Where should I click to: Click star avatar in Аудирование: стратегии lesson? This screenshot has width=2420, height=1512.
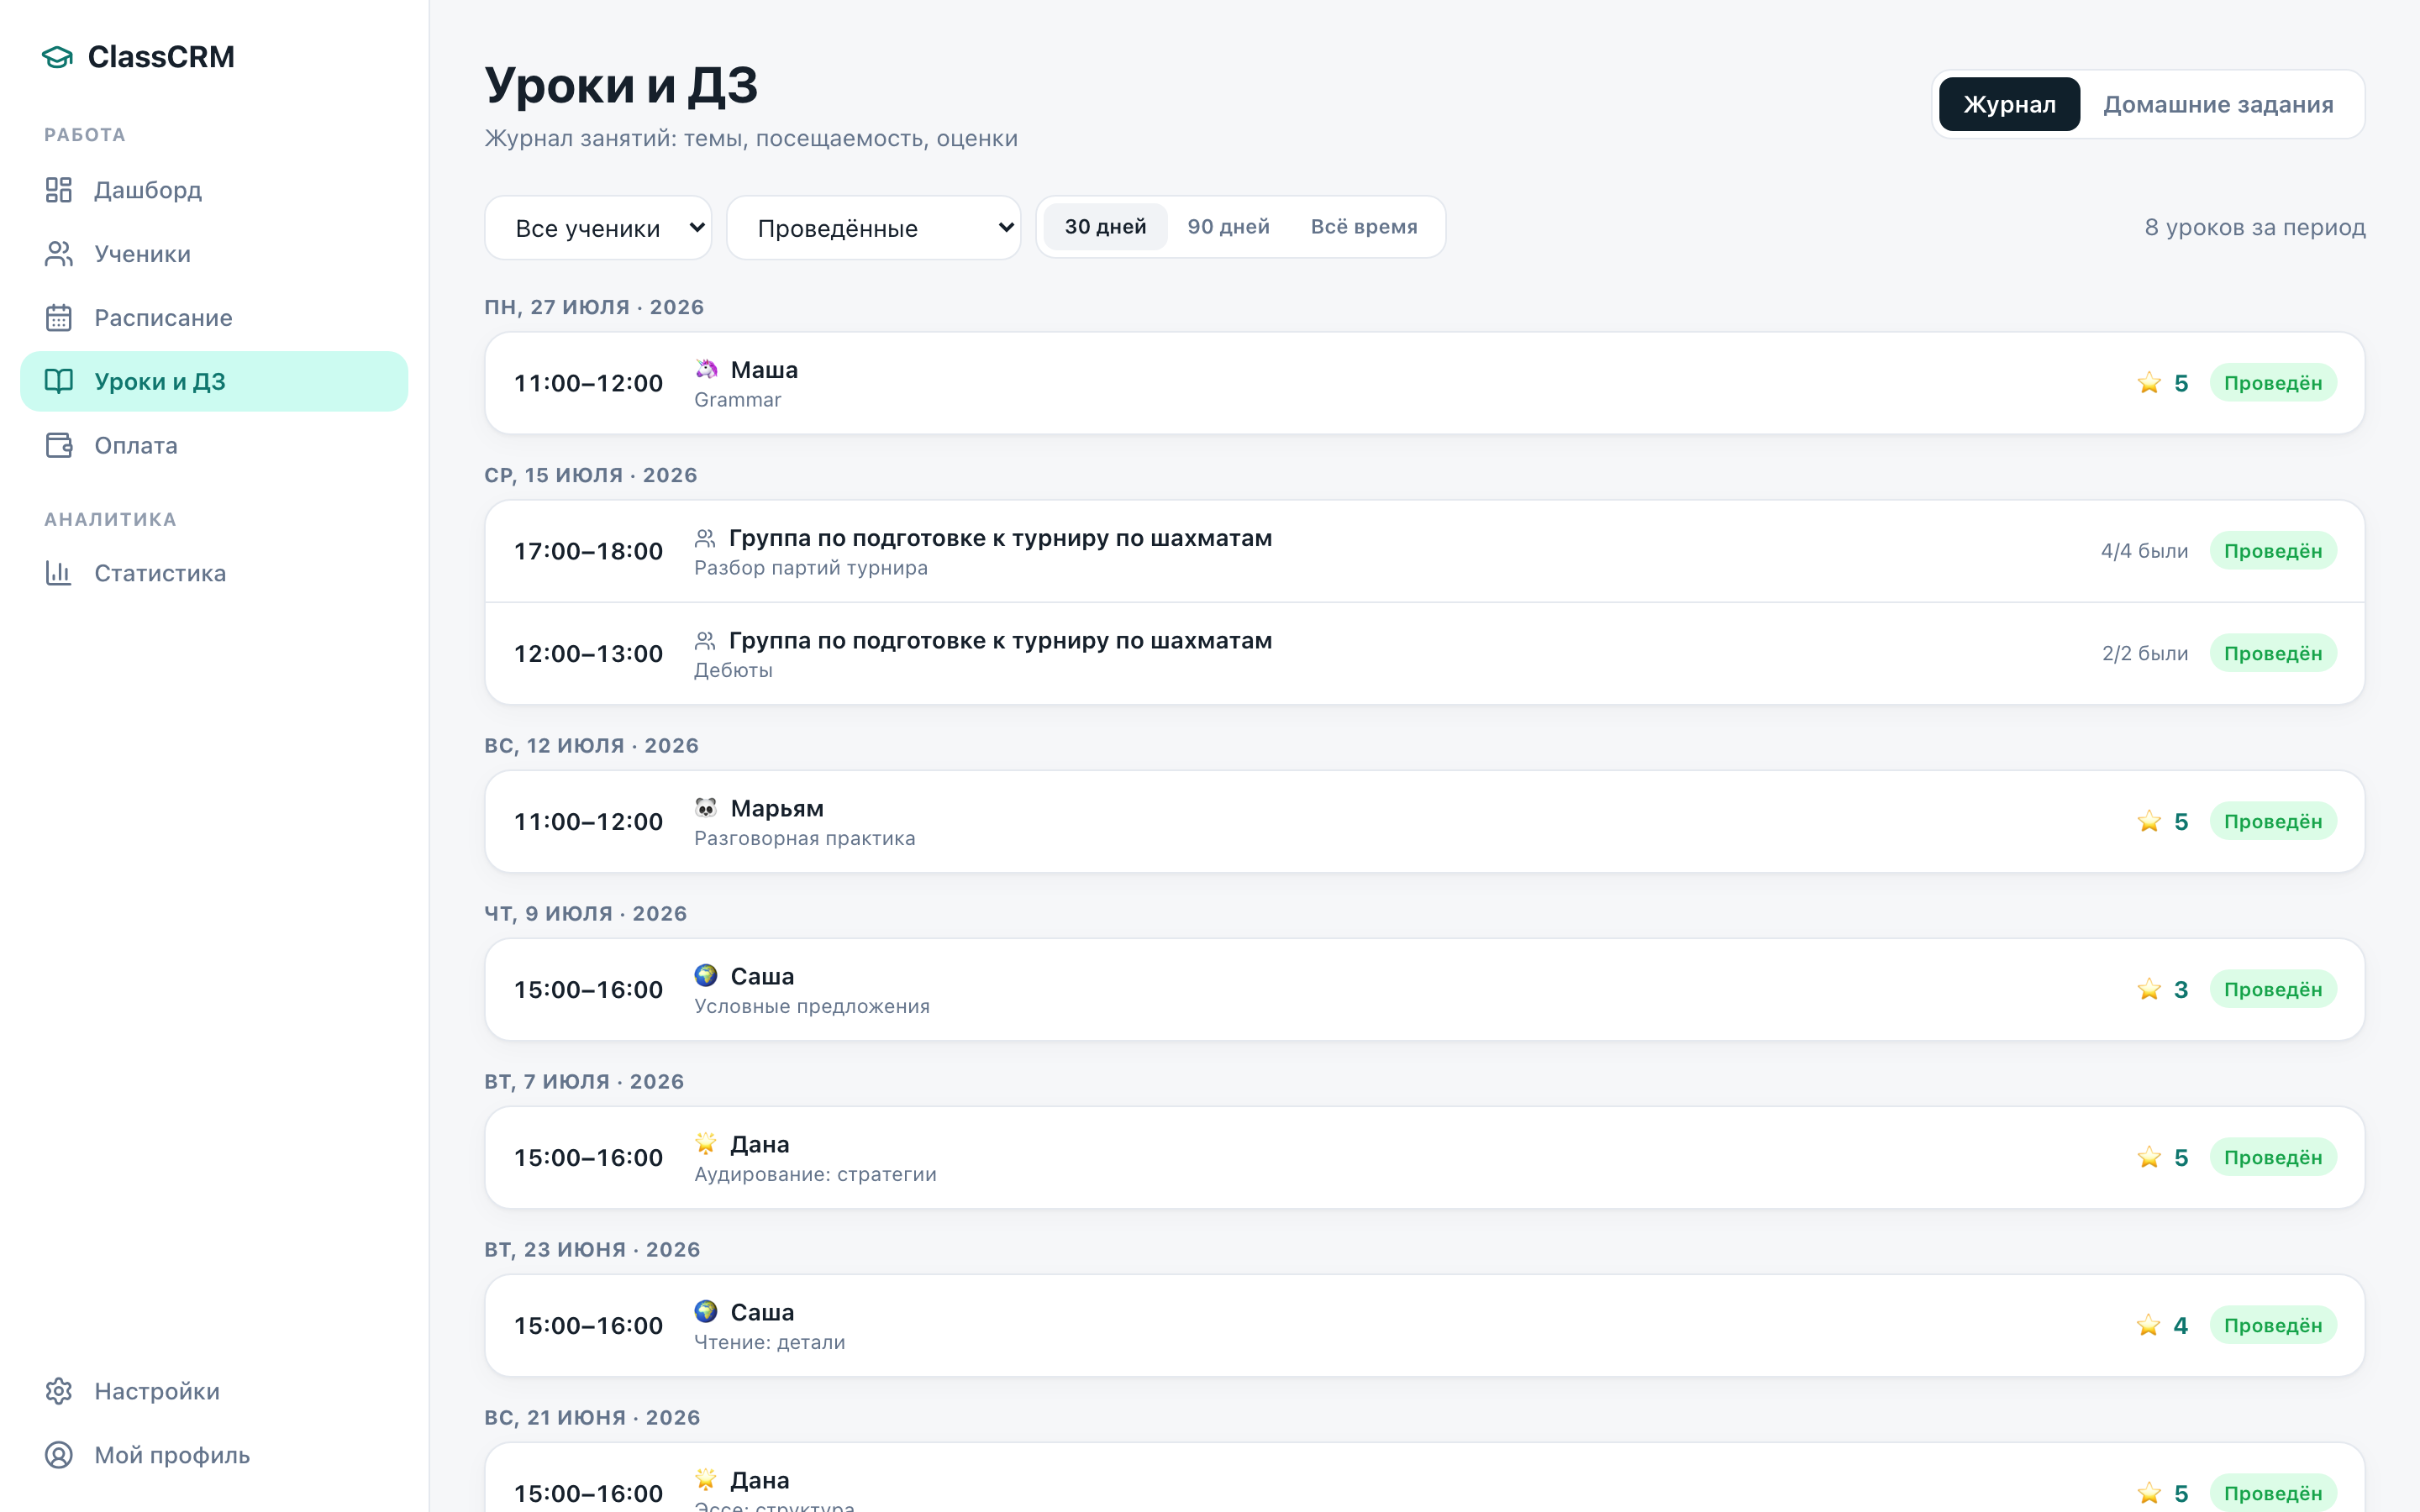point(706,1143)
